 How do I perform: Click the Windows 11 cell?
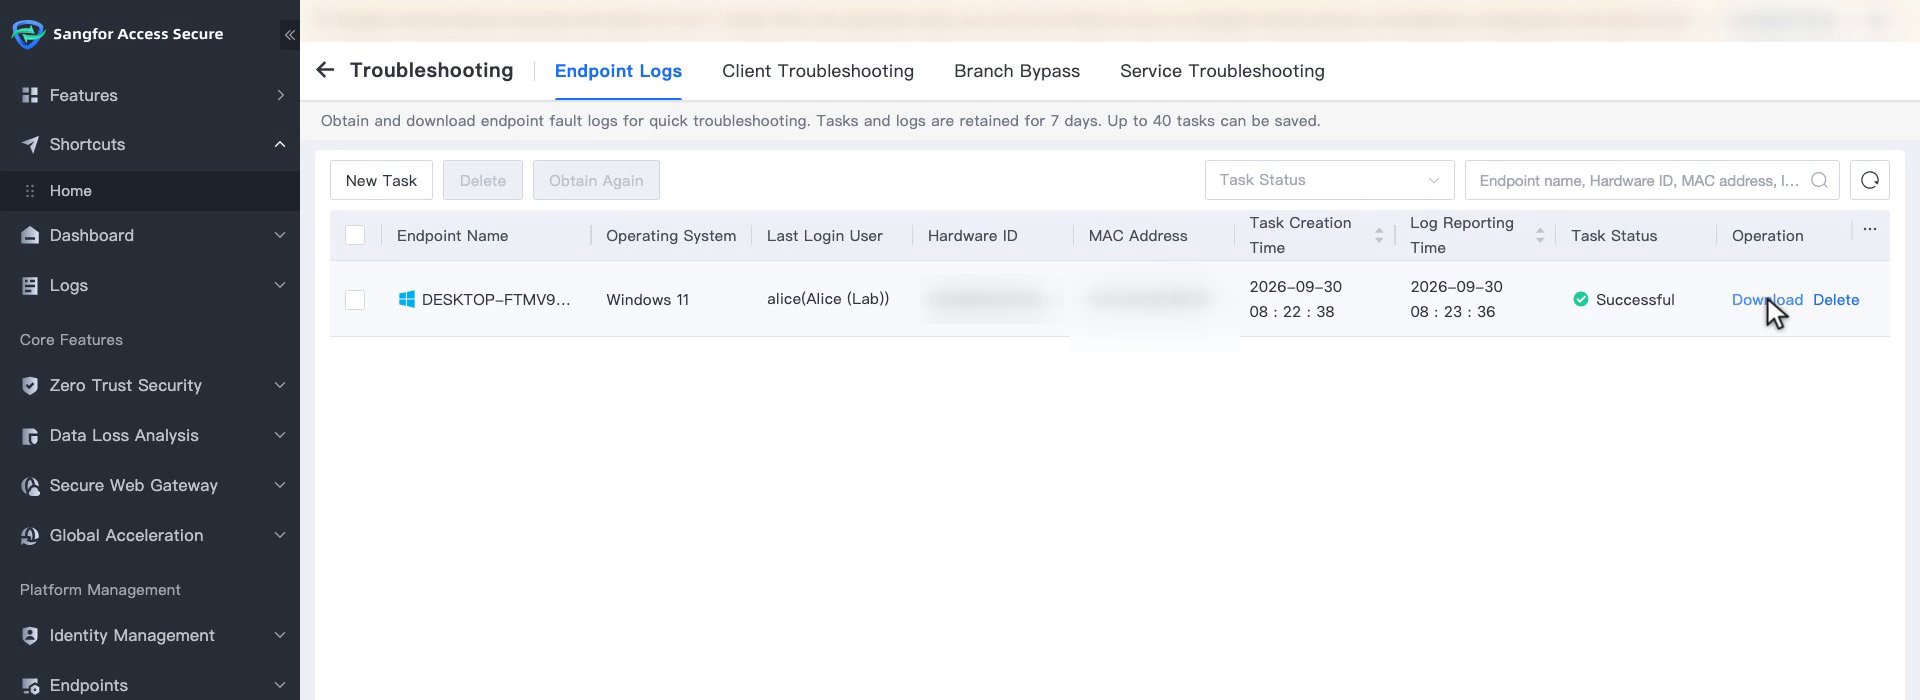coord(647,299)
